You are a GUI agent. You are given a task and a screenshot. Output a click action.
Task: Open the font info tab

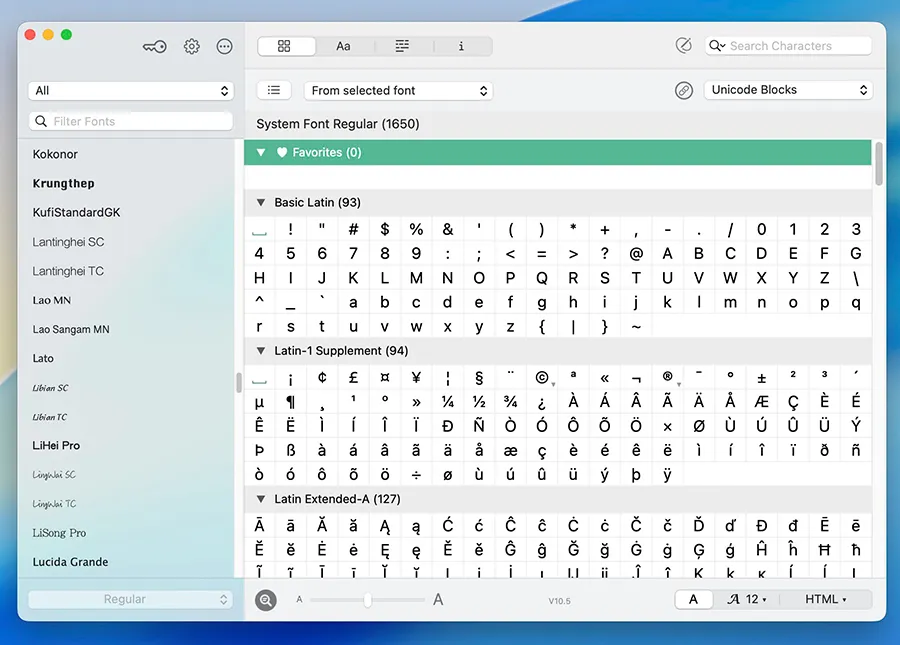461,46
